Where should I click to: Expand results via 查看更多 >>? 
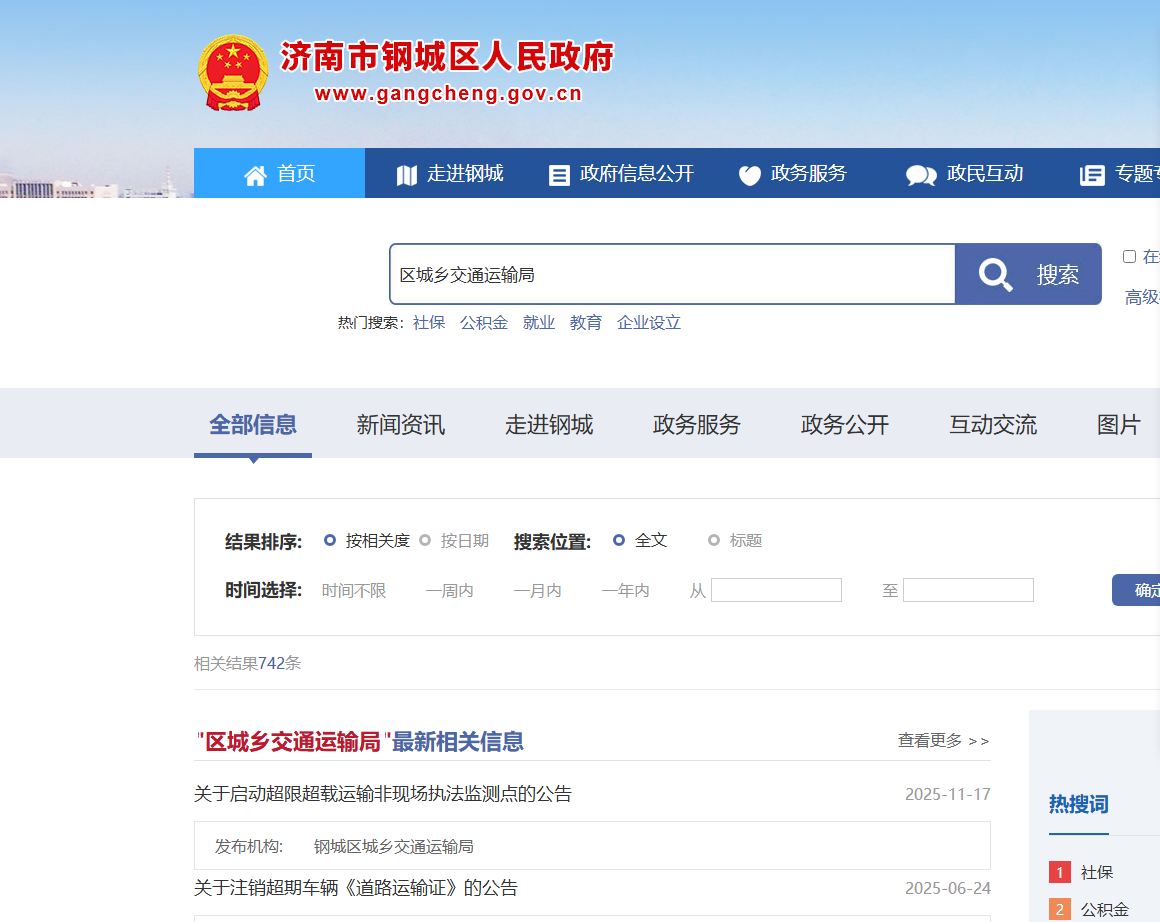[943, 741]
